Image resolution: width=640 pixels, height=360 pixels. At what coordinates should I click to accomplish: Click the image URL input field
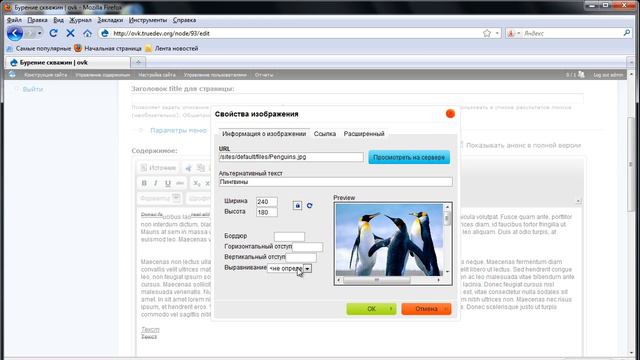[291, 157]
